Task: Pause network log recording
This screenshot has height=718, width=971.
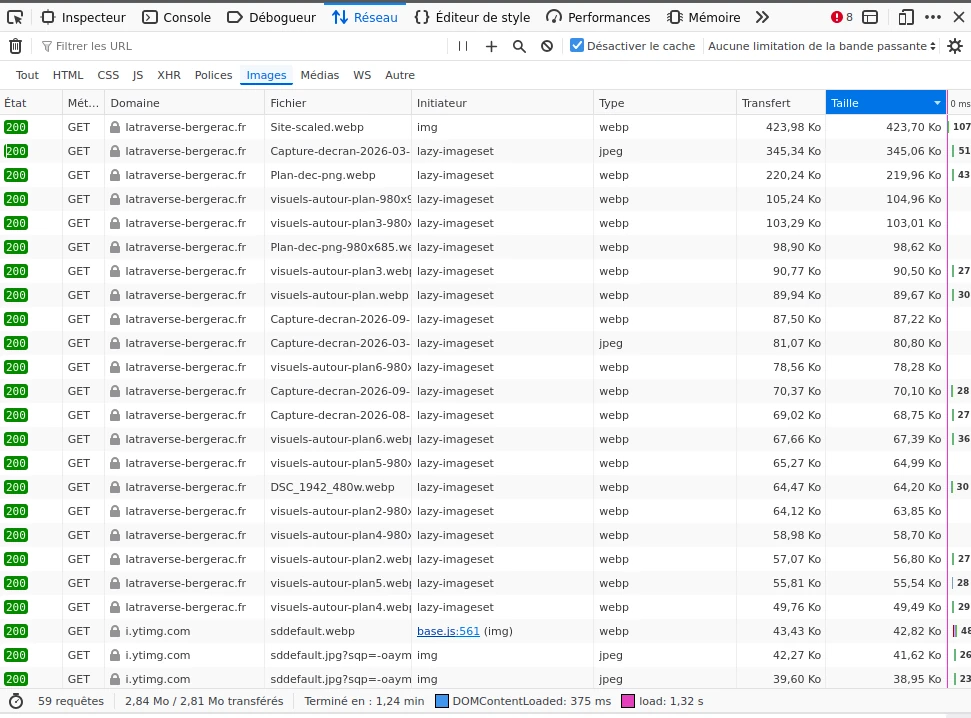Action: pos(463,46)
